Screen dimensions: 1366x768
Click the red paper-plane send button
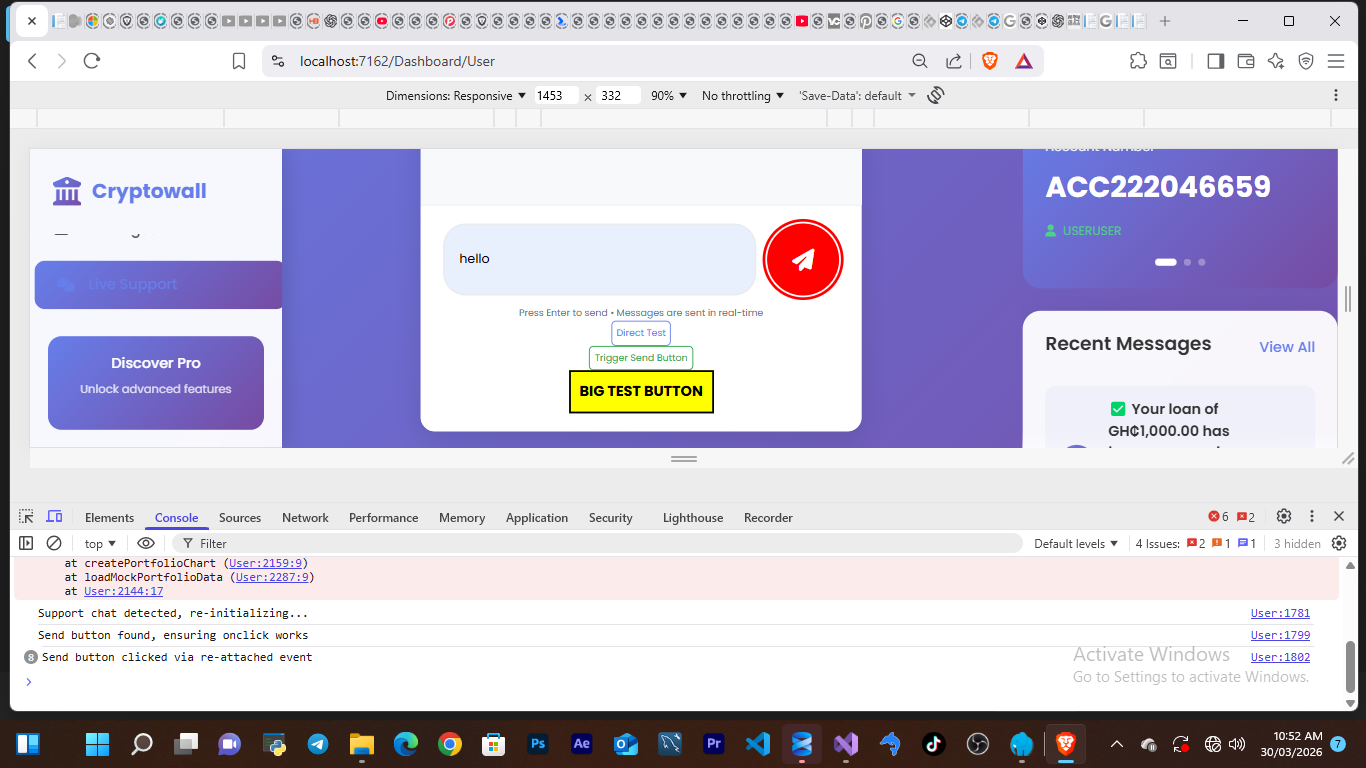click(x=803, y=260)
